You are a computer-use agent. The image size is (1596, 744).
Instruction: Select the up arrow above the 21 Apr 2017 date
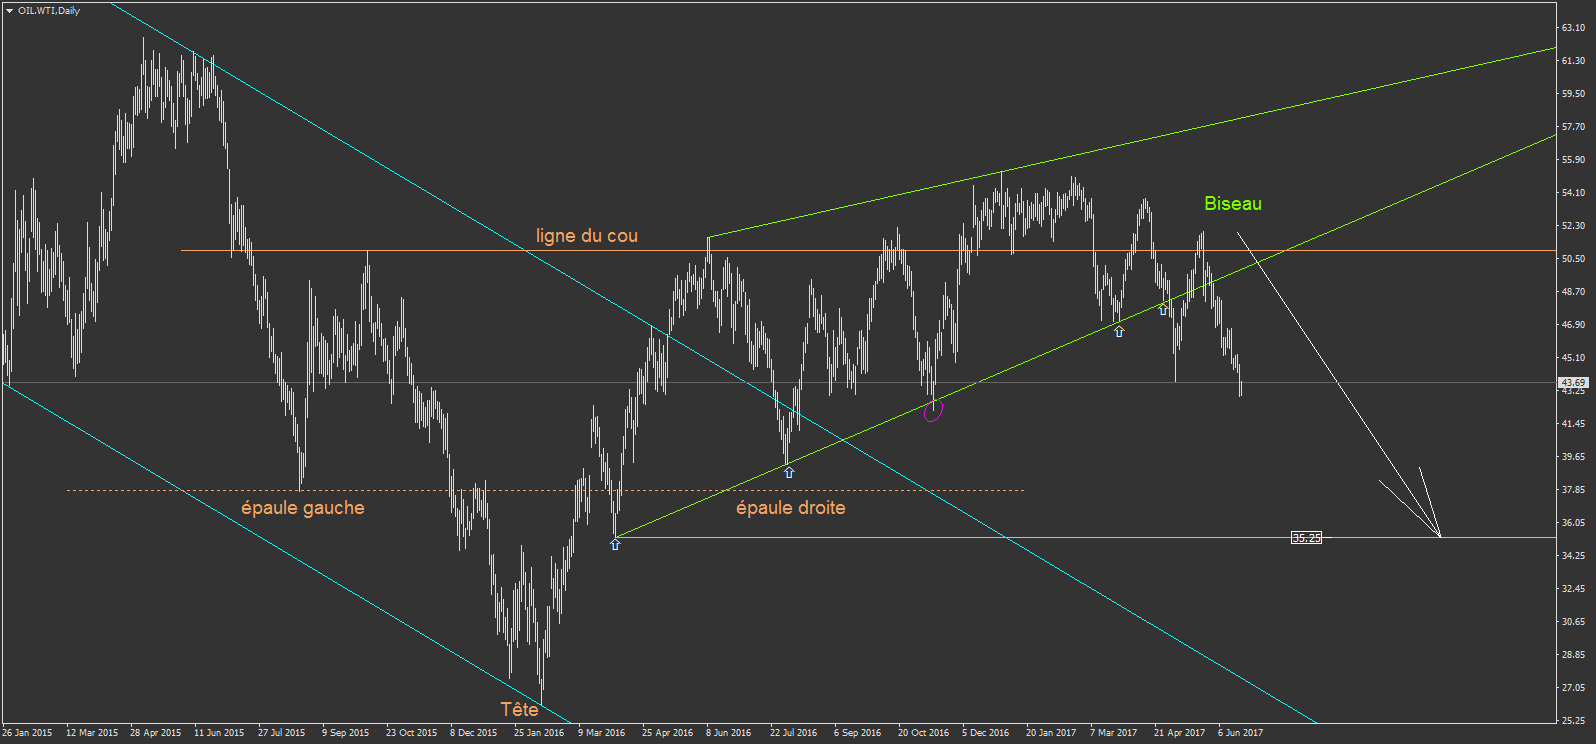(1163, 310)
